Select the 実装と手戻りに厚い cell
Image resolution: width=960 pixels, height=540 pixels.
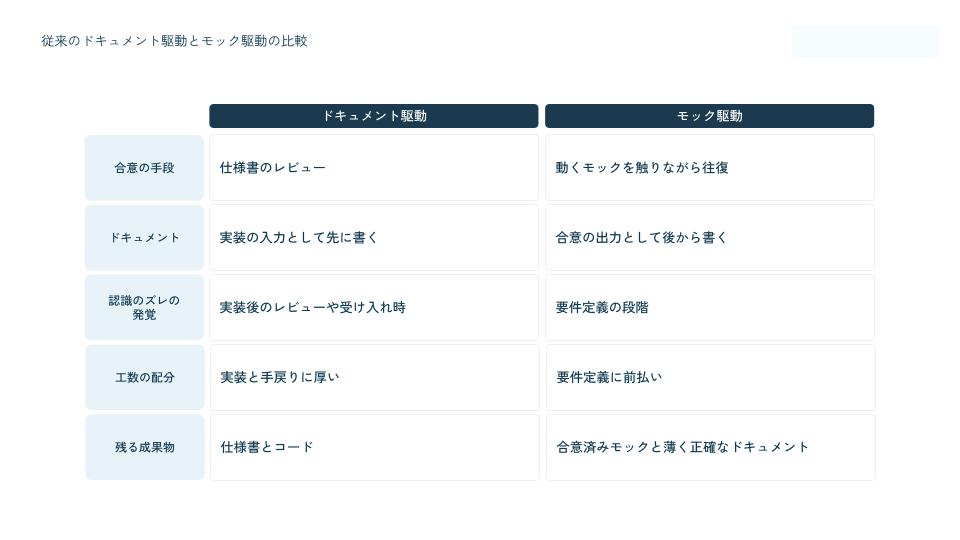[374, 377]
